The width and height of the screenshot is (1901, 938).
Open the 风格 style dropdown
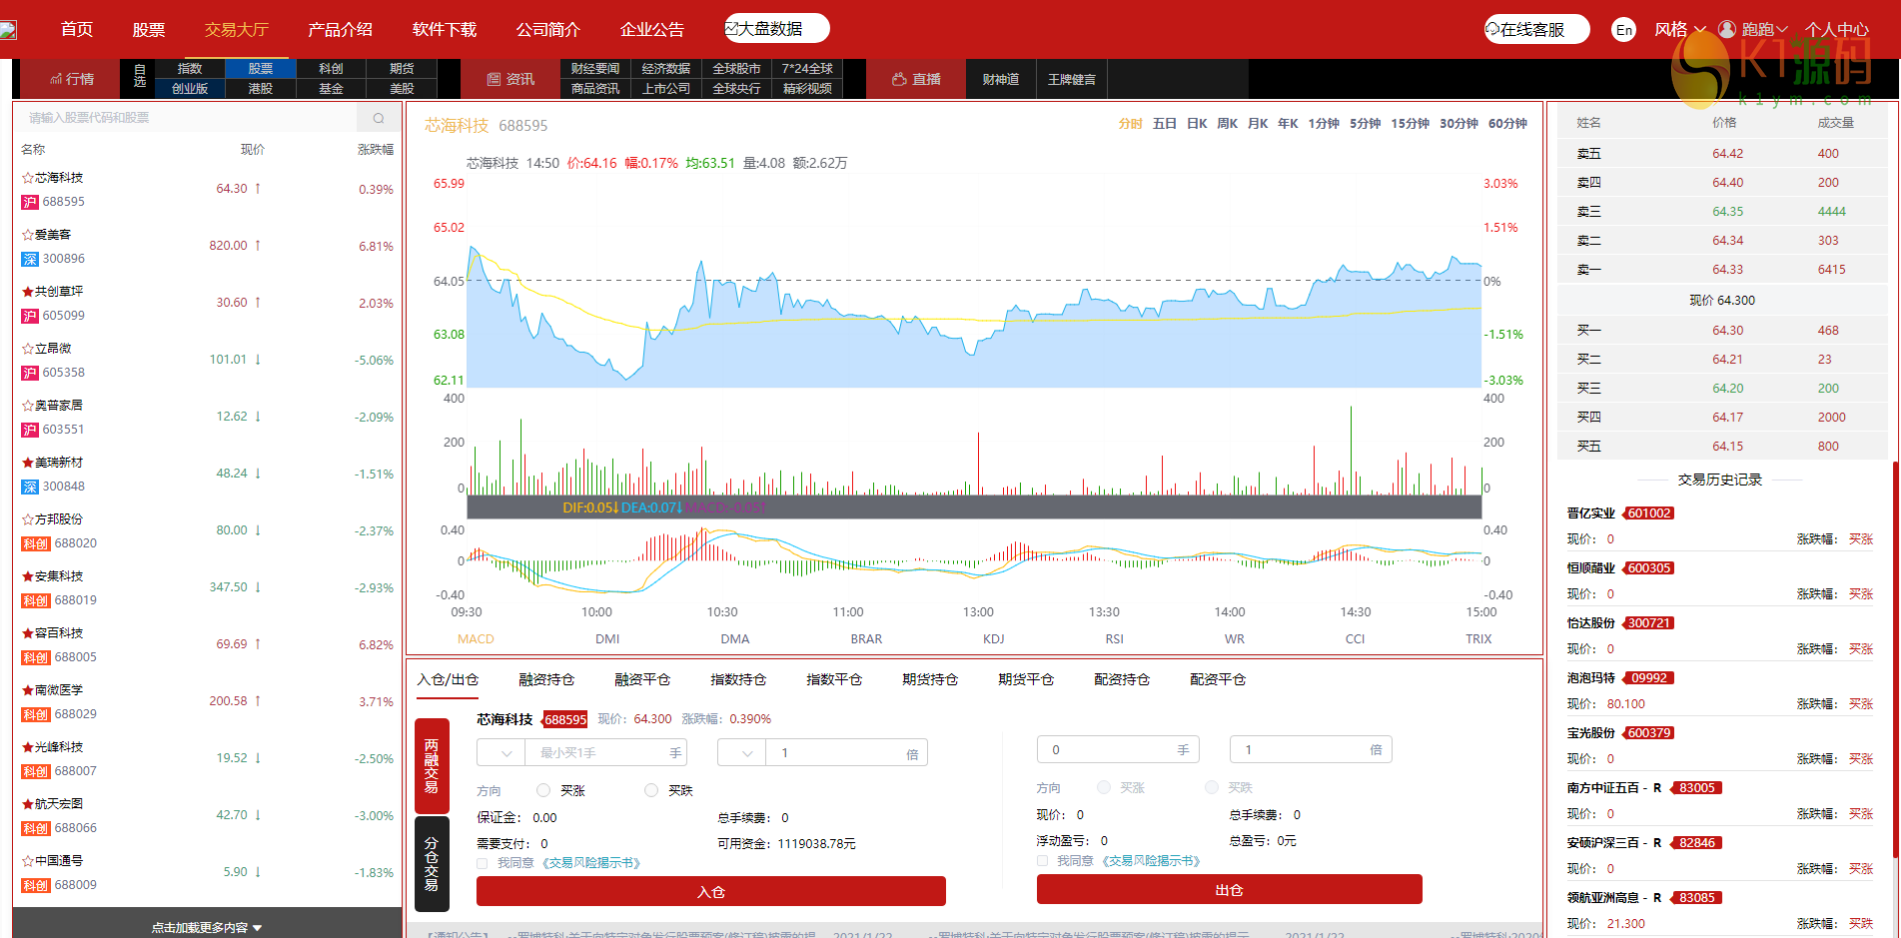[x=1679, y=30]
